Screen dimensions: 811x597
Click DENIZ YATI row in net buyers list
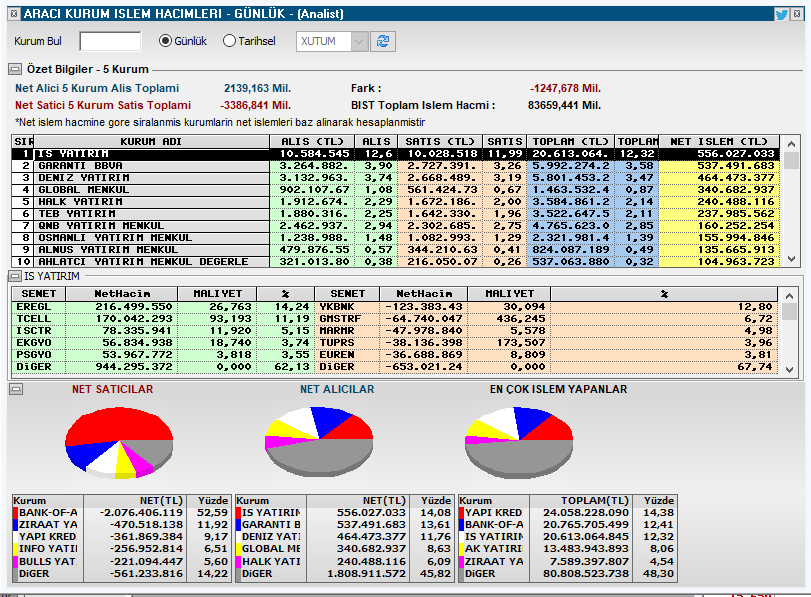tap(344, 537)
